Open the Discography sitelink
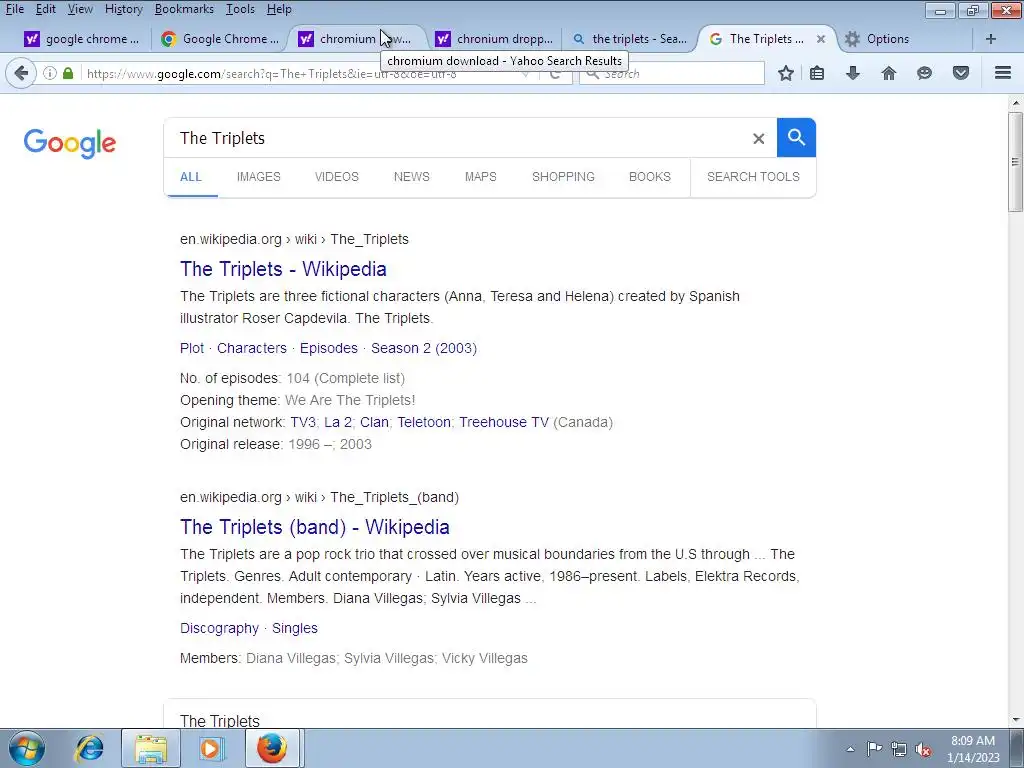Viewport: 1024px width, 768px height. coord(219,628)
